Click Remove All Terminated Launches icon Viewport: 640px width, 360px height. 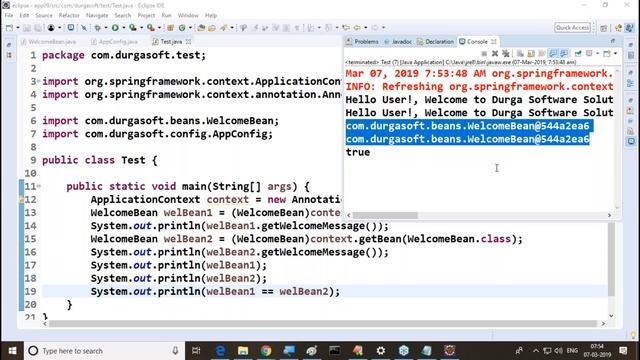(506, 53)
